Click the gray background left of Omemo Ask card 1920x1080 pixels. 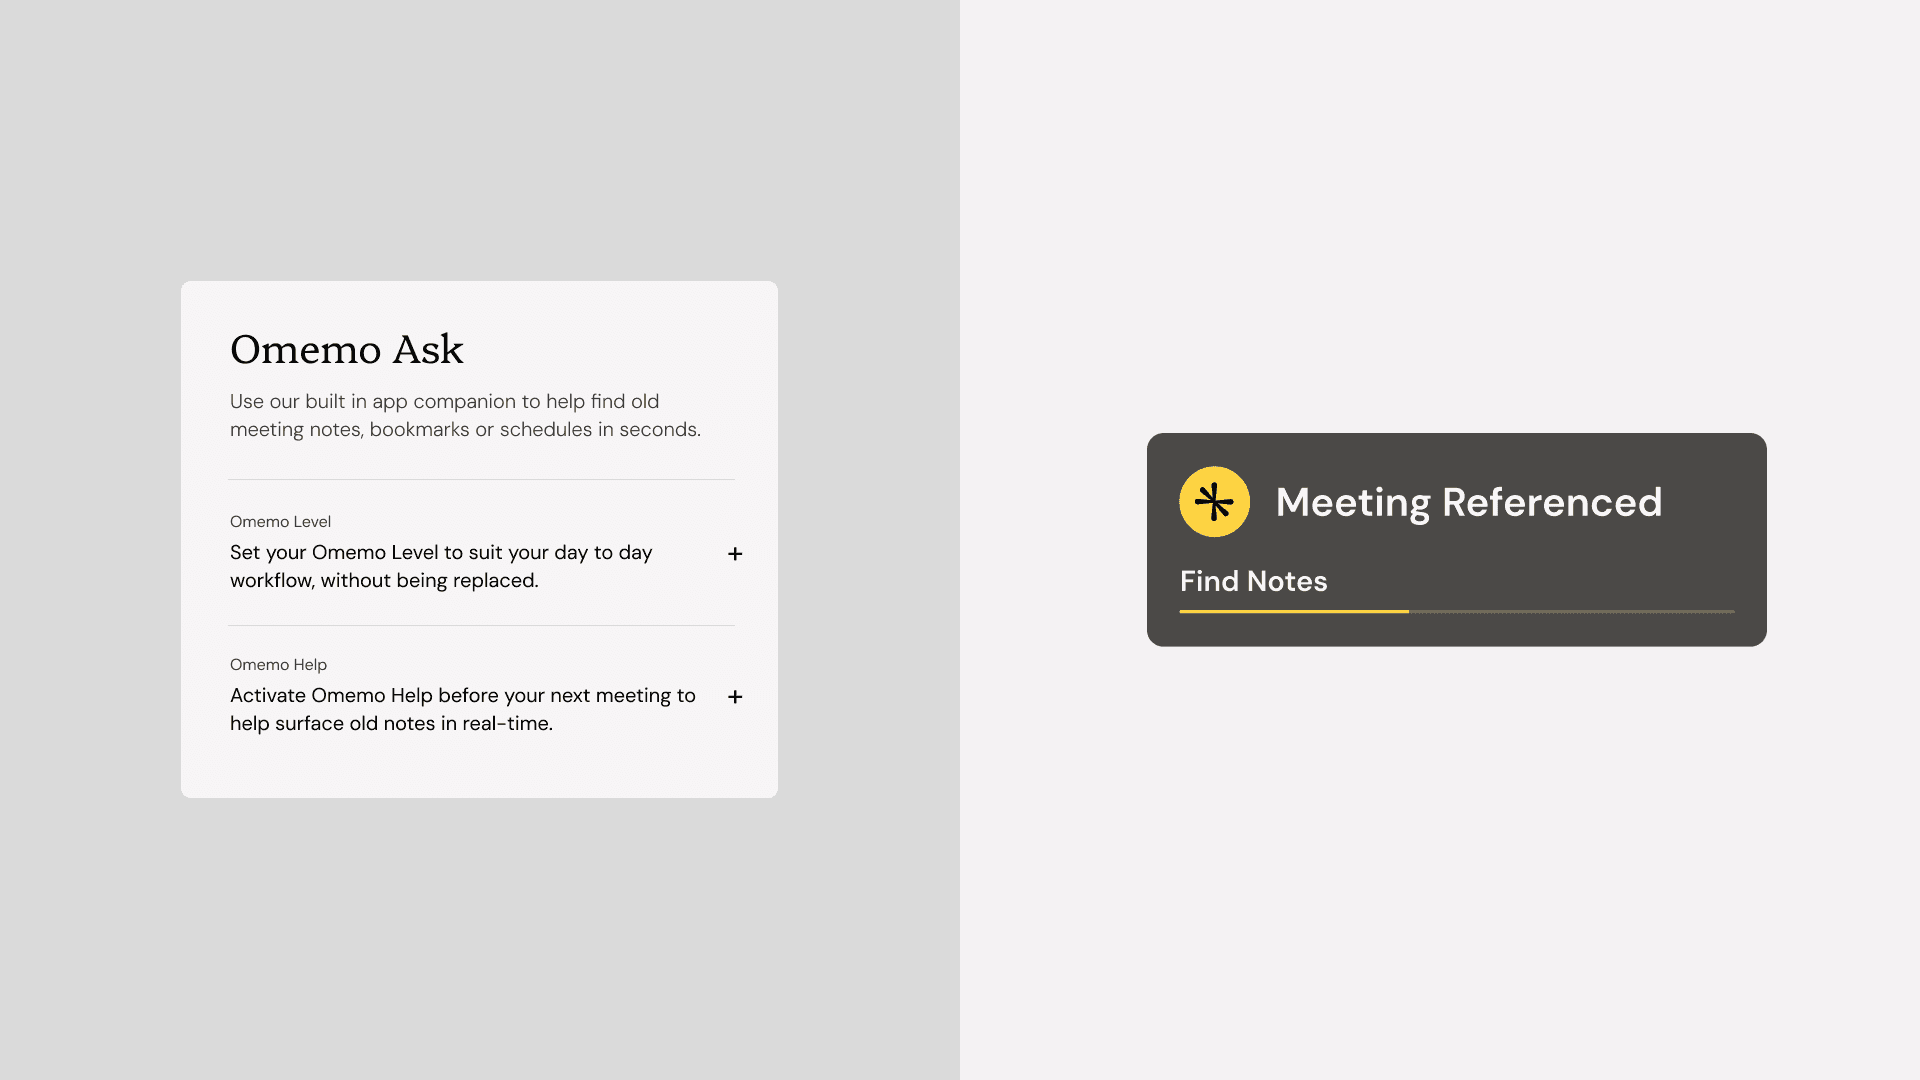click(x=90, y=540)
